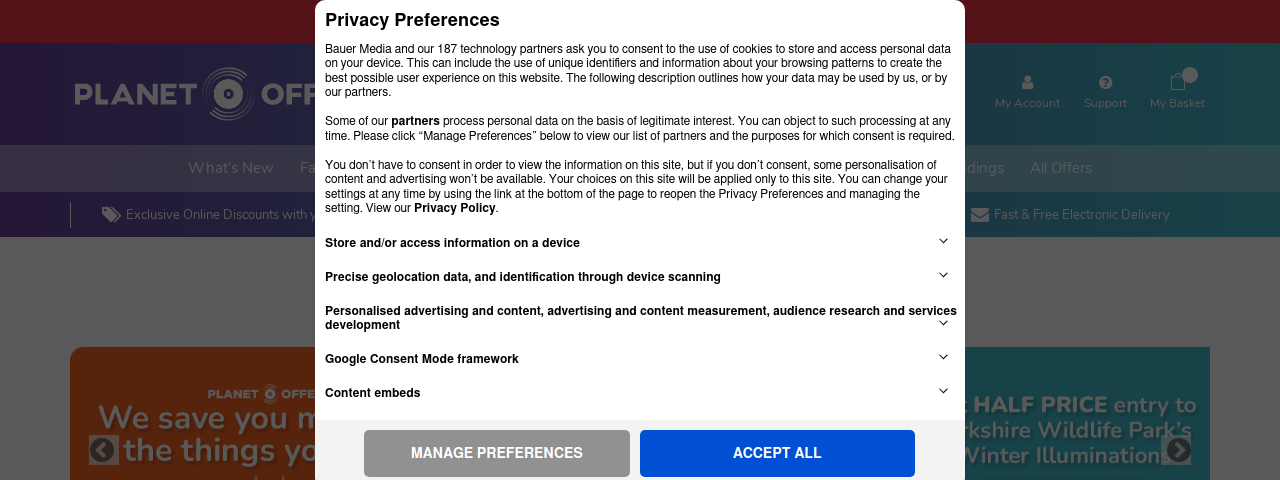This screenshot has height=480, width=1280.
Task: Expand Personalised advertising and content section
Action: [x=639, y=317]
